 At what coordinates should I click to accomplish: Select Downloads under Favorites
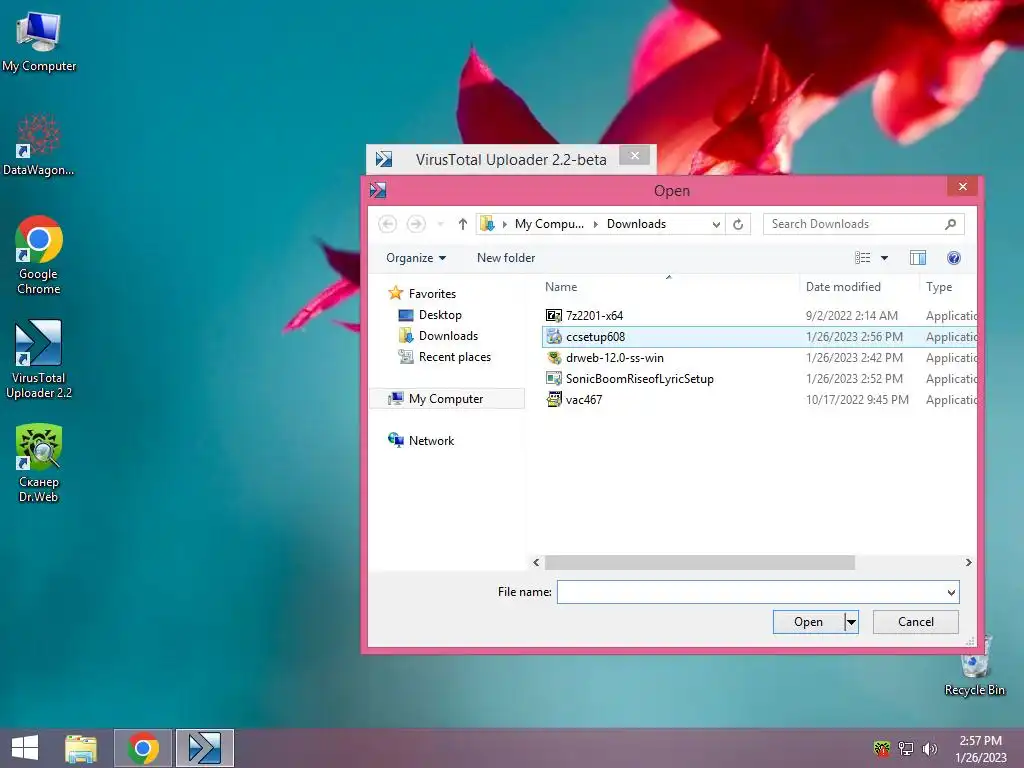438,336
